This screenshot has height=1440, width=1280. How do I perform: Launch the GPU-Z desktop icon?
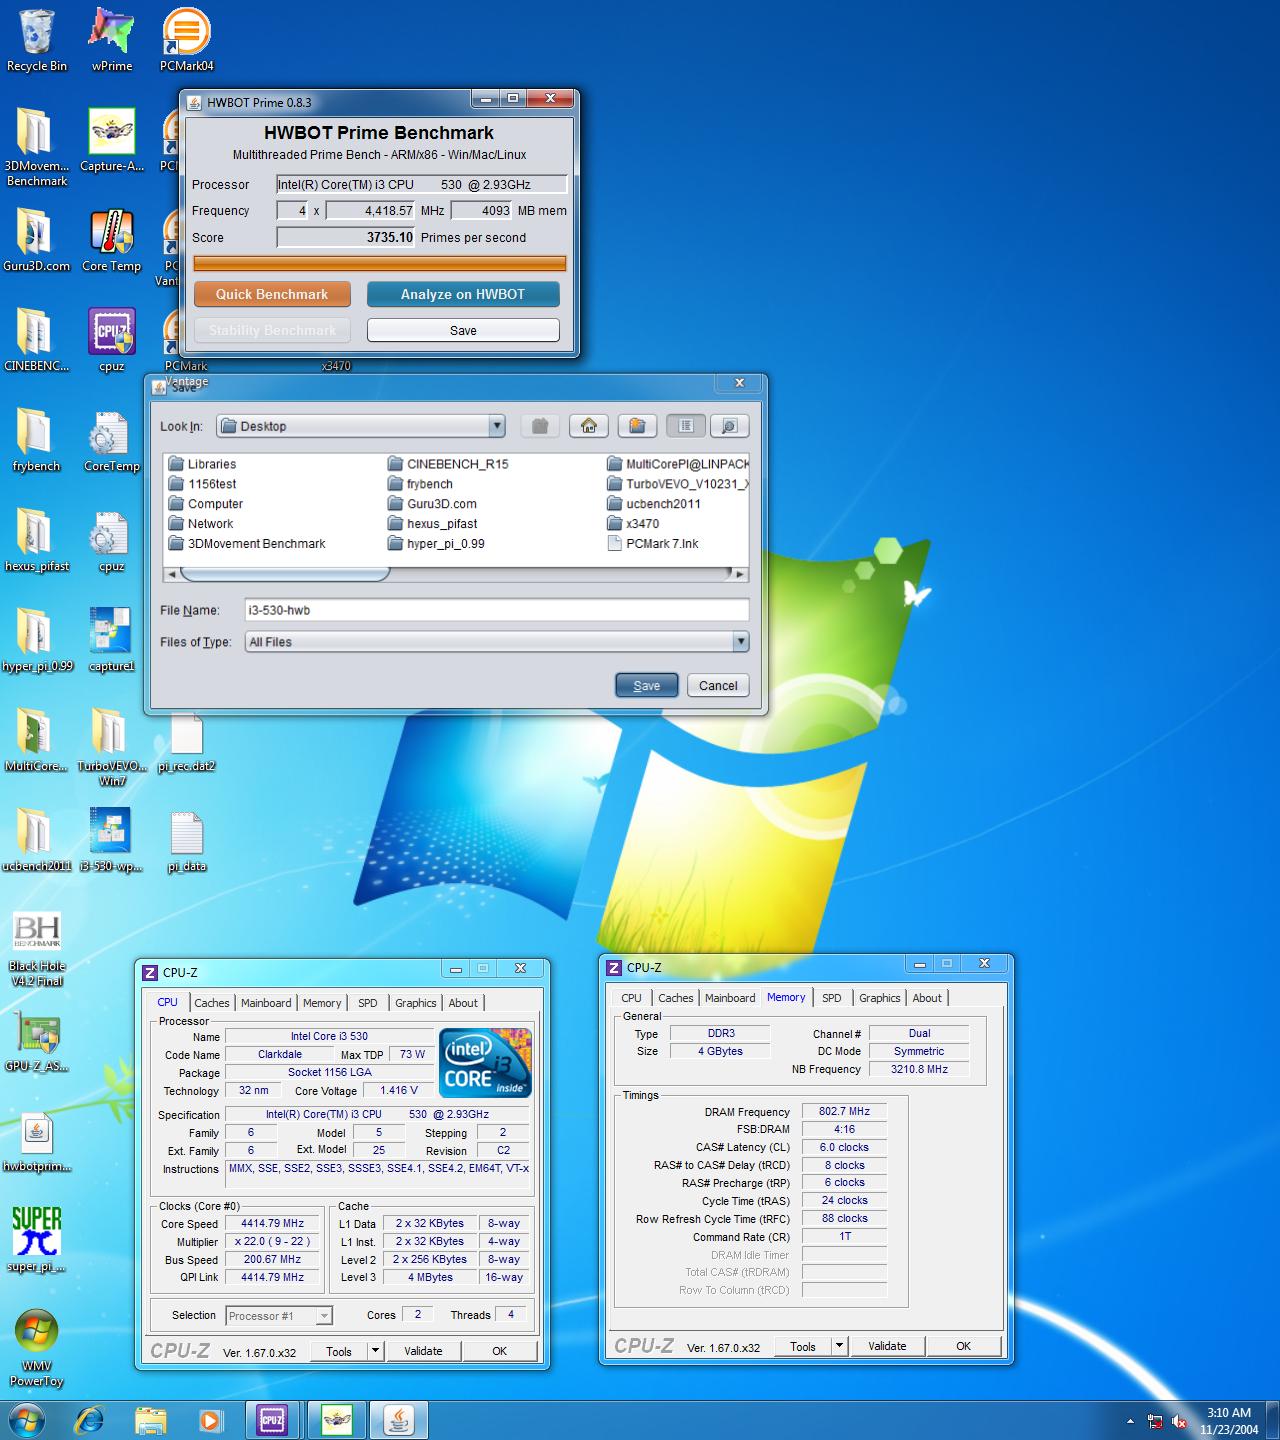[37, 1042]
